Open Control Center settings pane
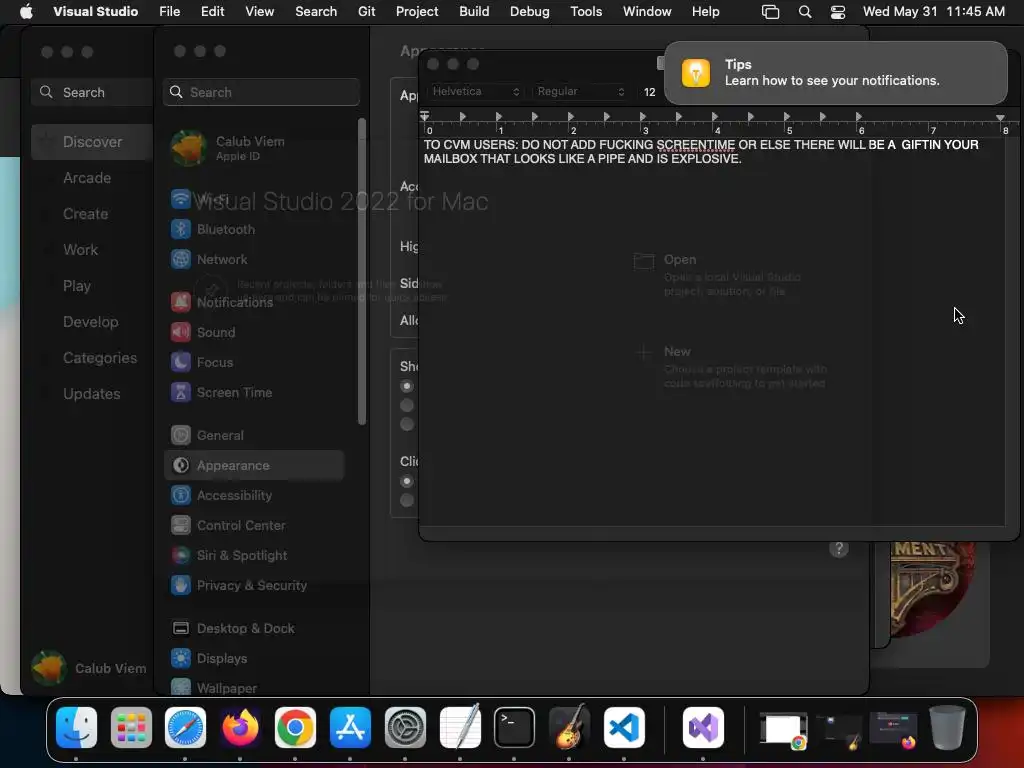 pyautogui.click(x=255, y=525)
